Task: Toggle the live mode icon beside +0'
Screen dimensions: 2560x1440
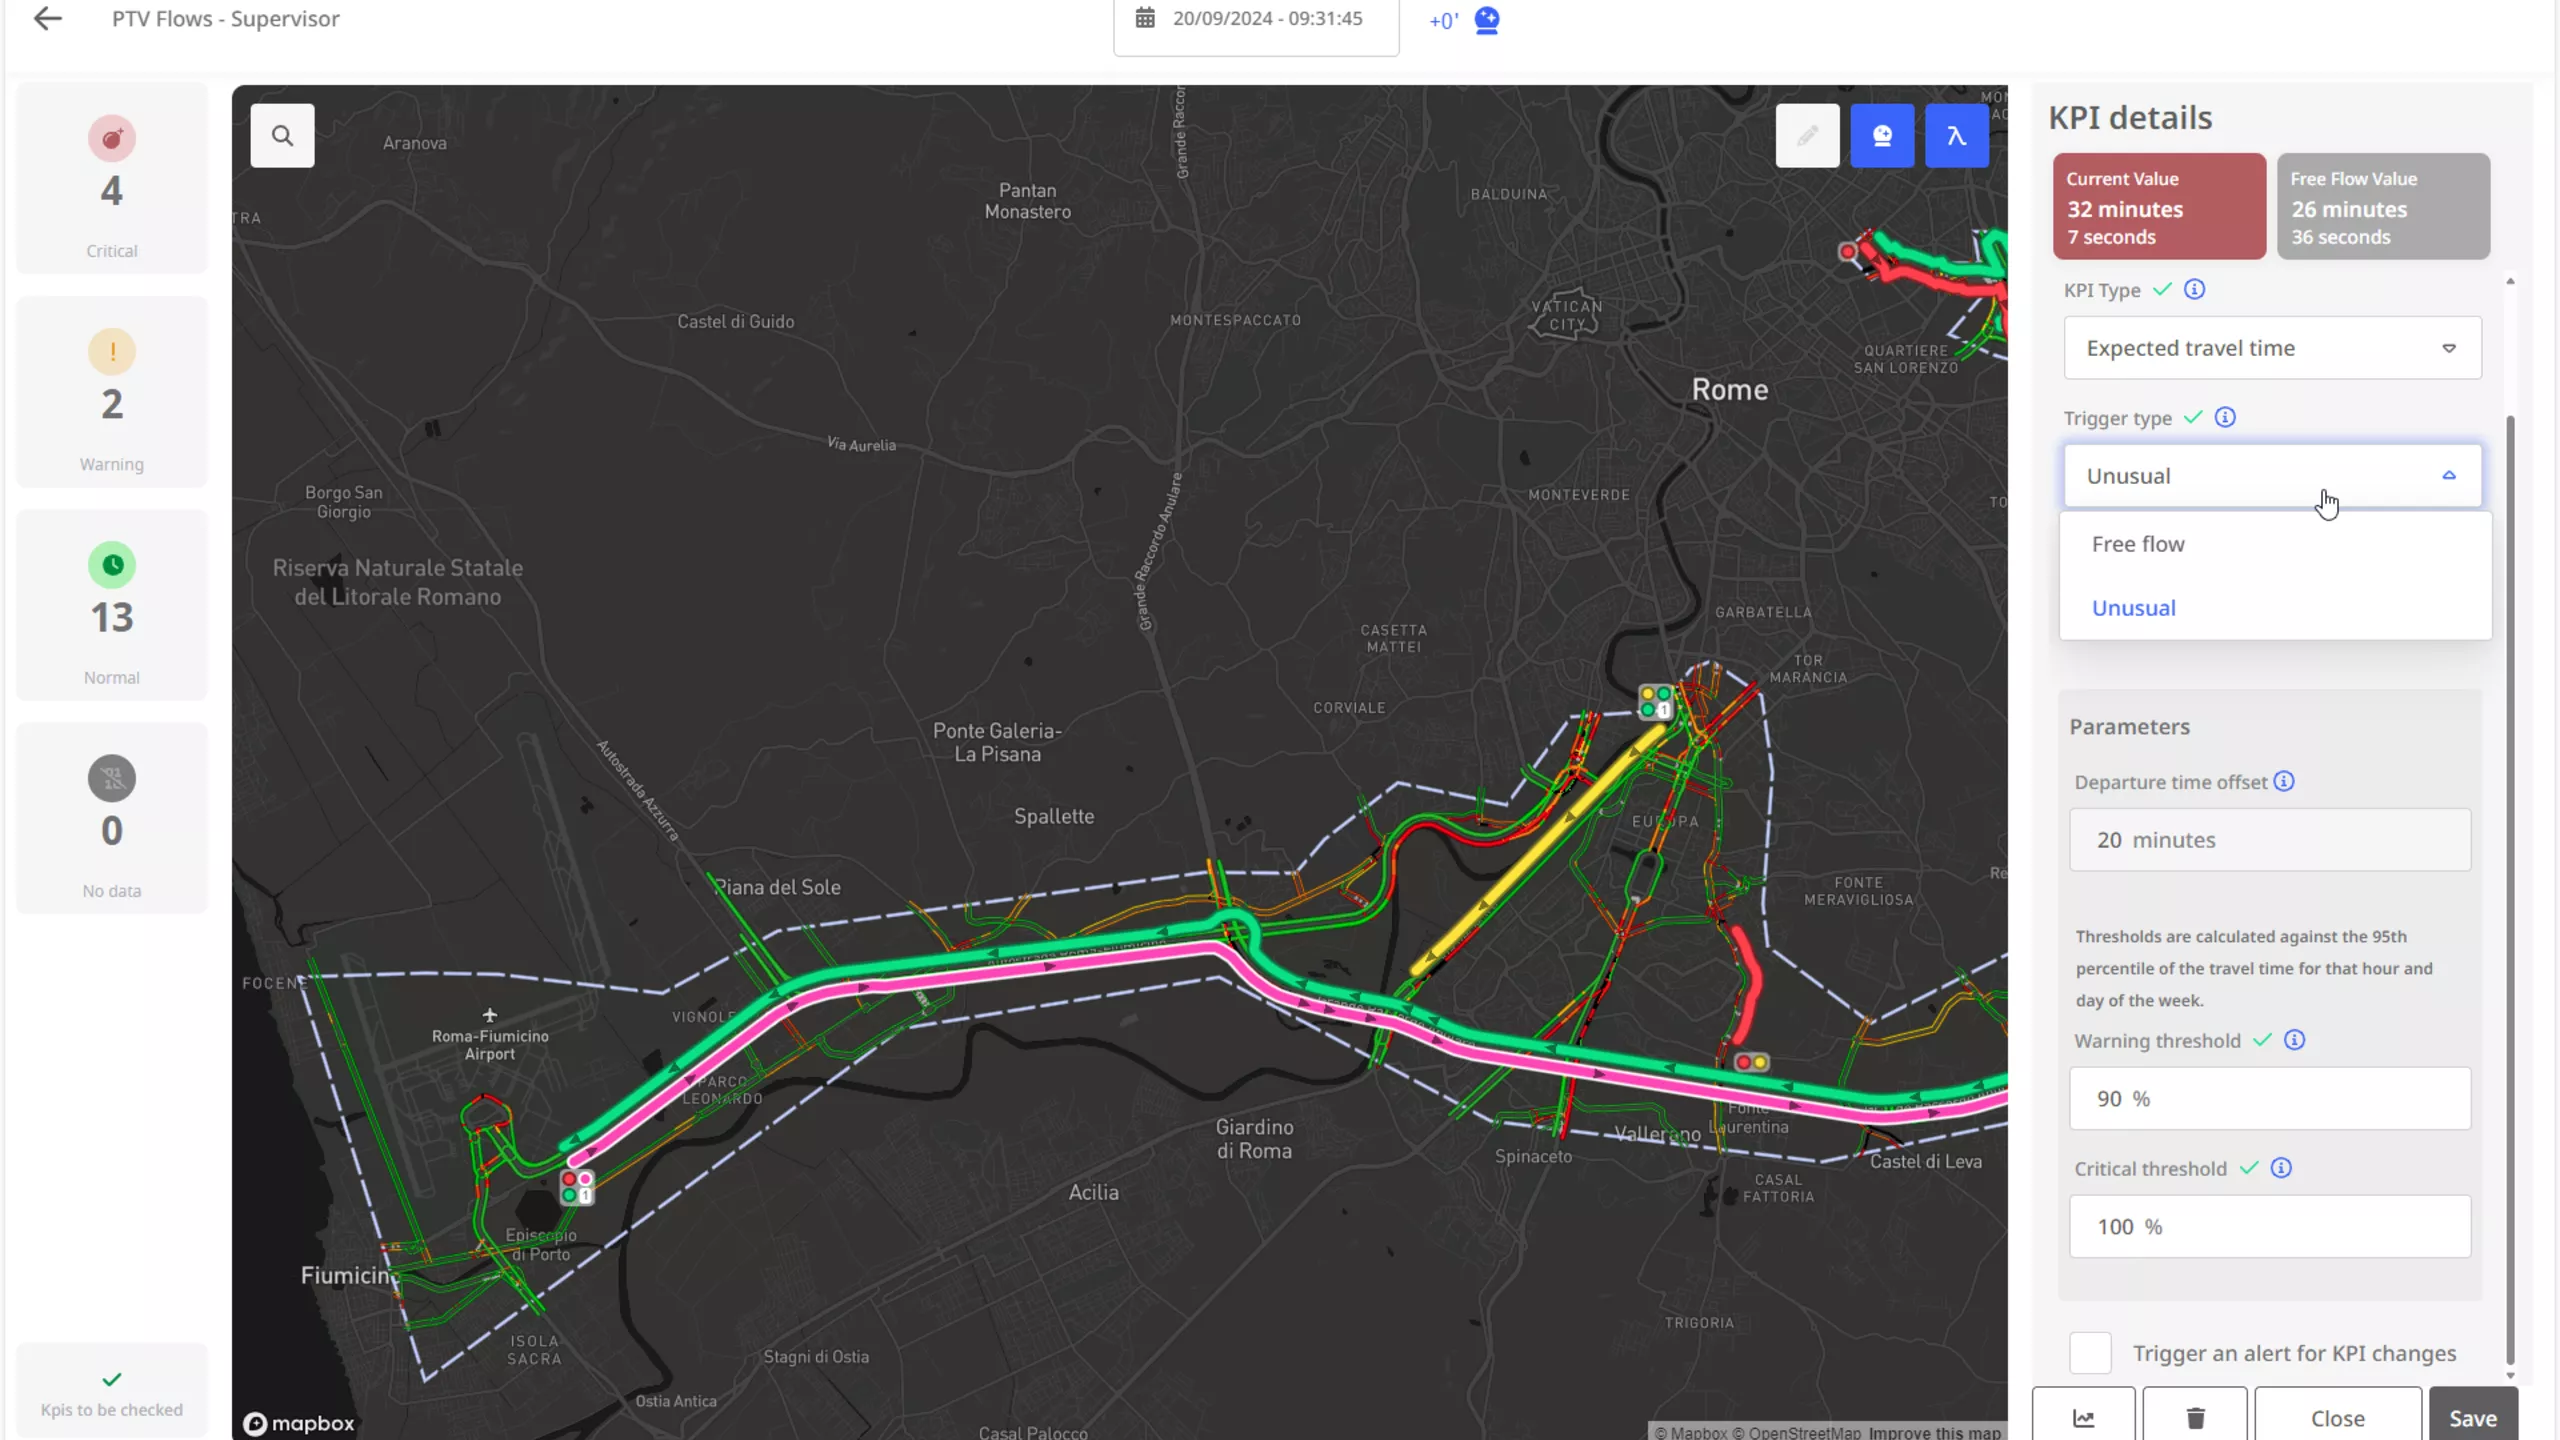Action: 1487,20
